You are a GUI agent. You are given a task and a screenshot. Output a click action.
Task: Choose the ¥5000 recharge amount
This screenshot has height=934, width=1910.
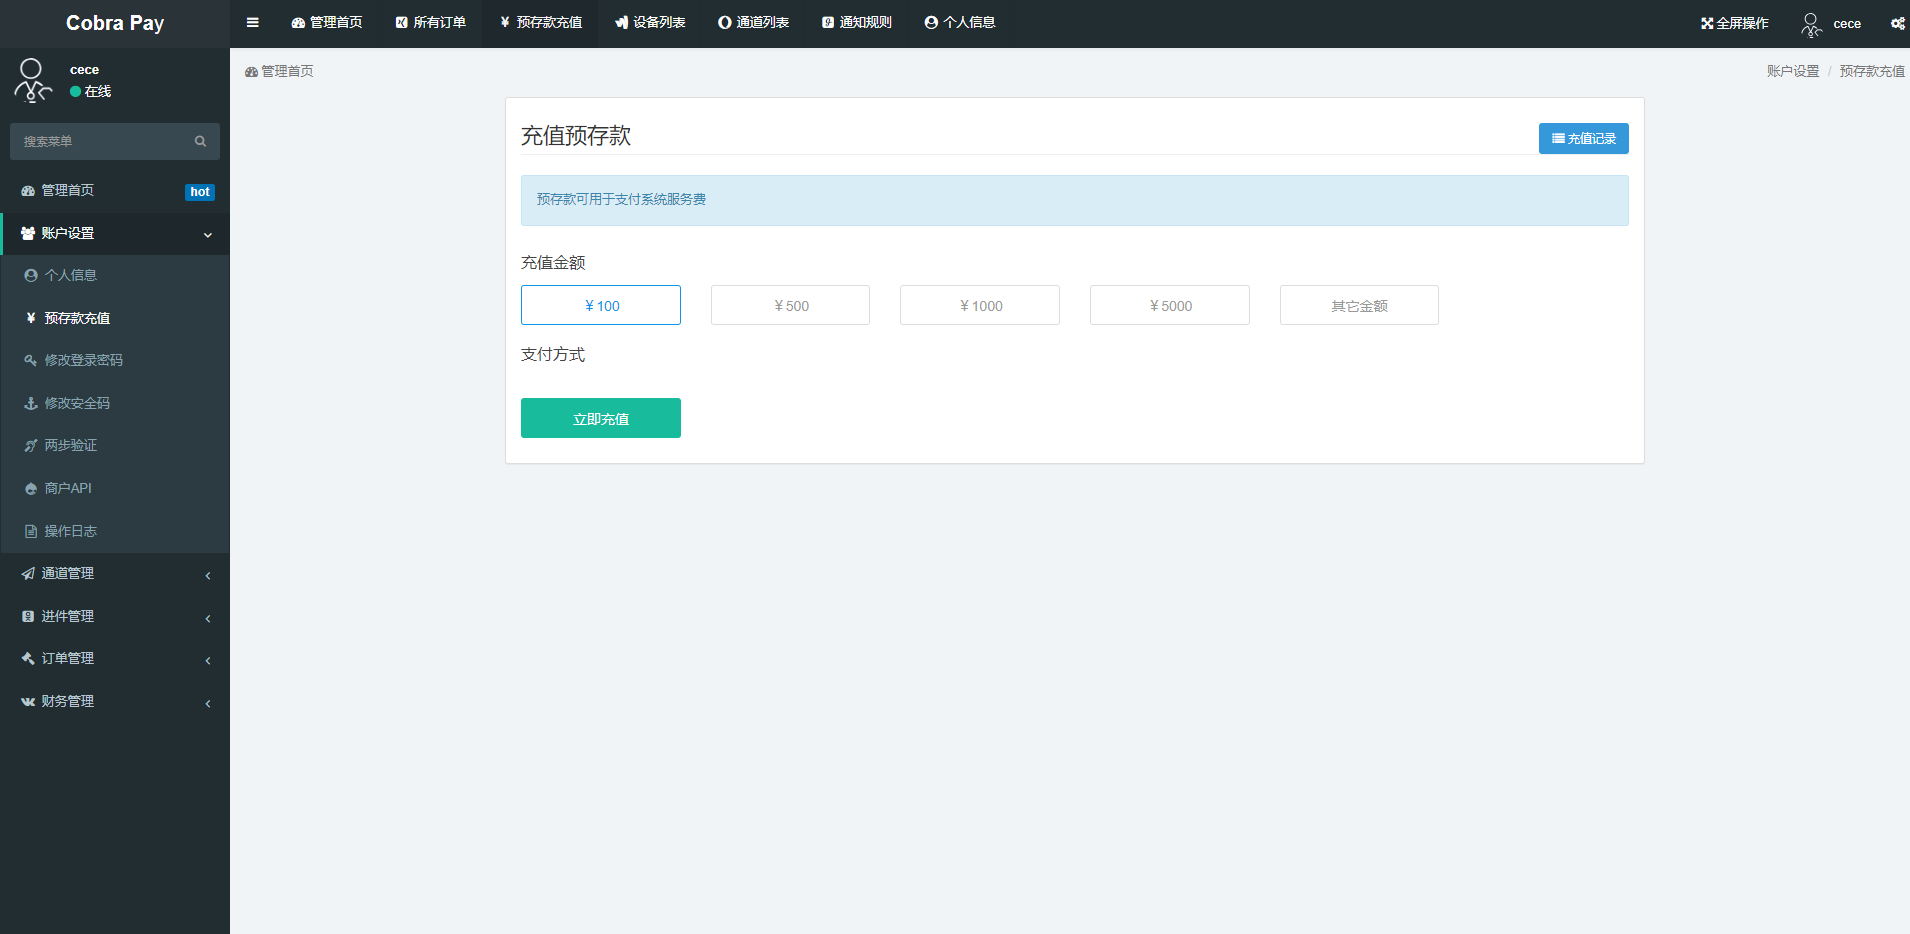coord(1169,305)
